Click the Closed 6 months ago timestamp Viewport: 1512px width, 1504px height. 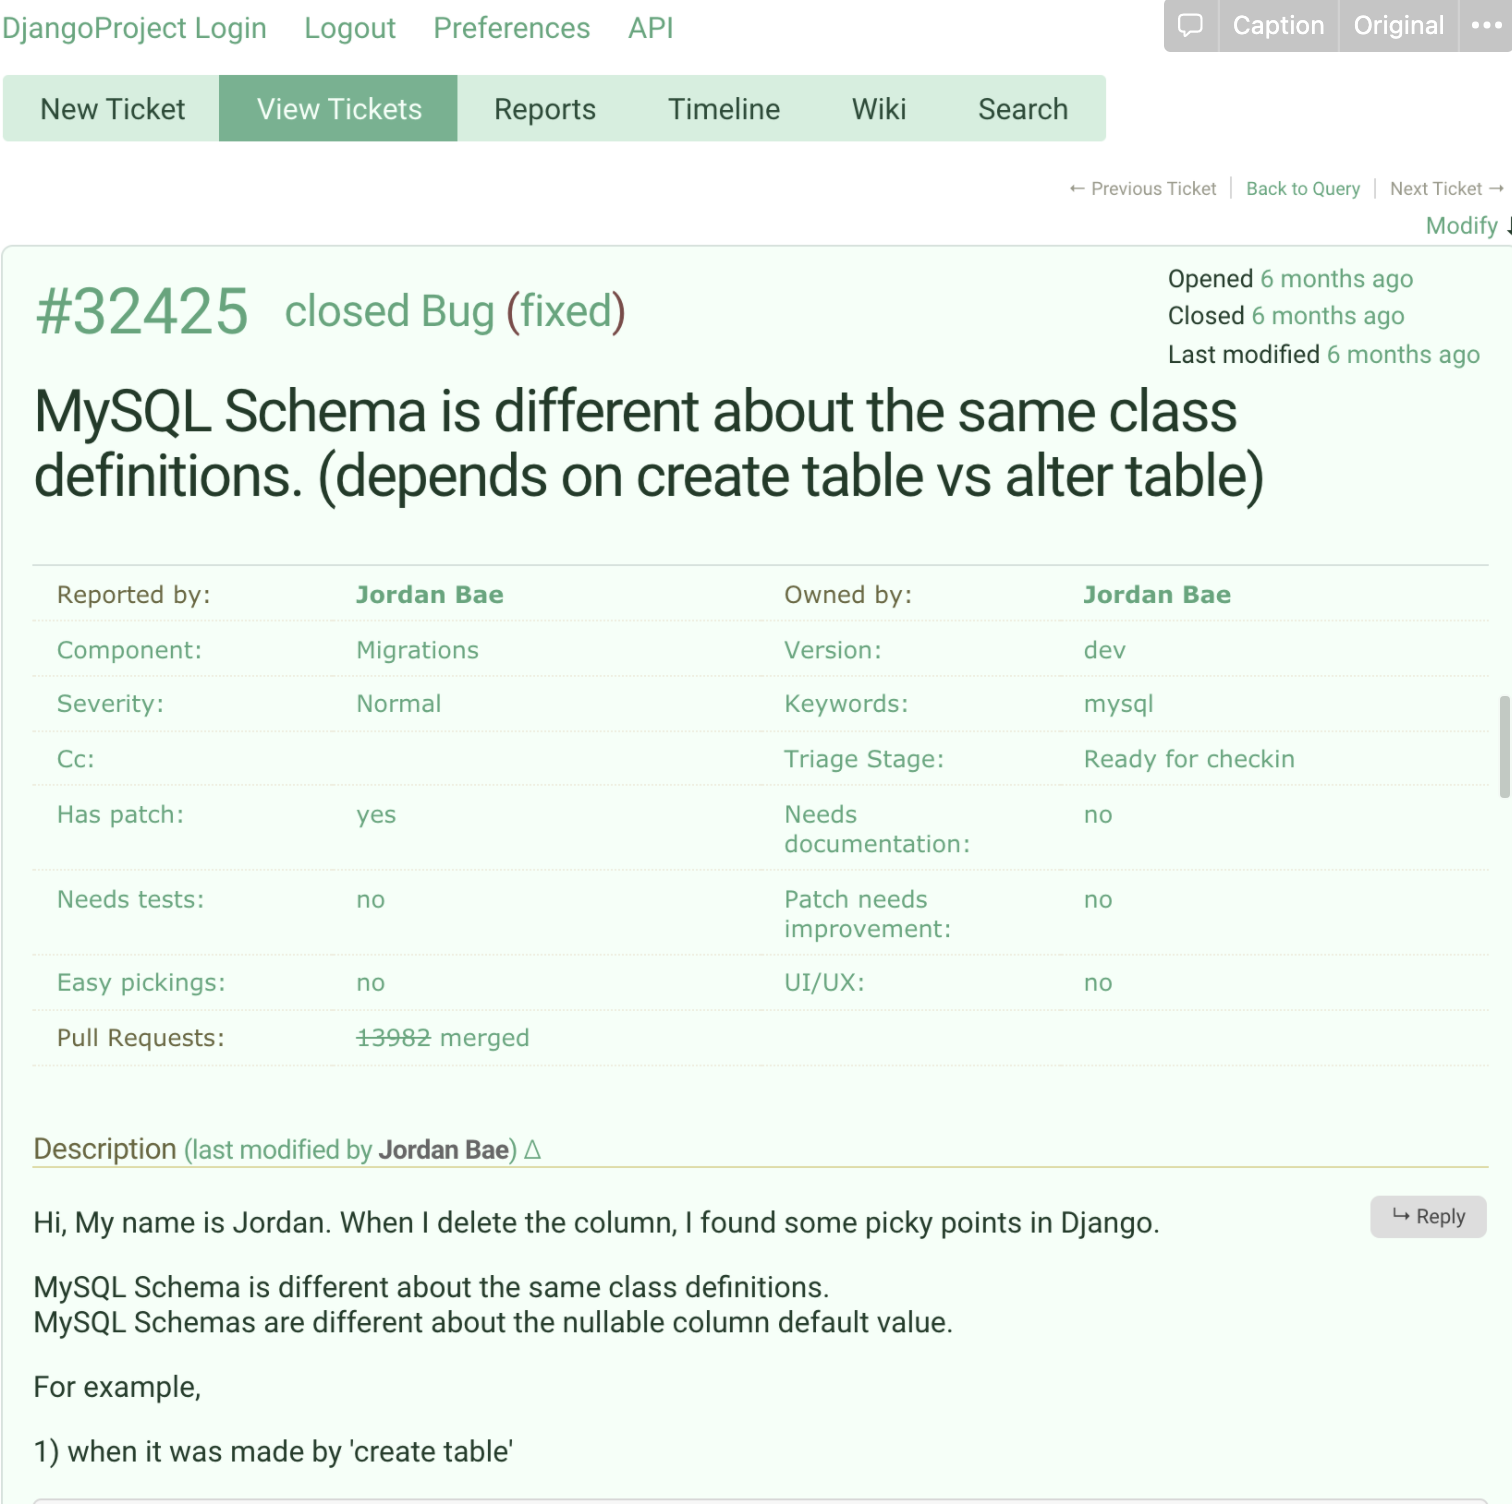coord(1327,316)
